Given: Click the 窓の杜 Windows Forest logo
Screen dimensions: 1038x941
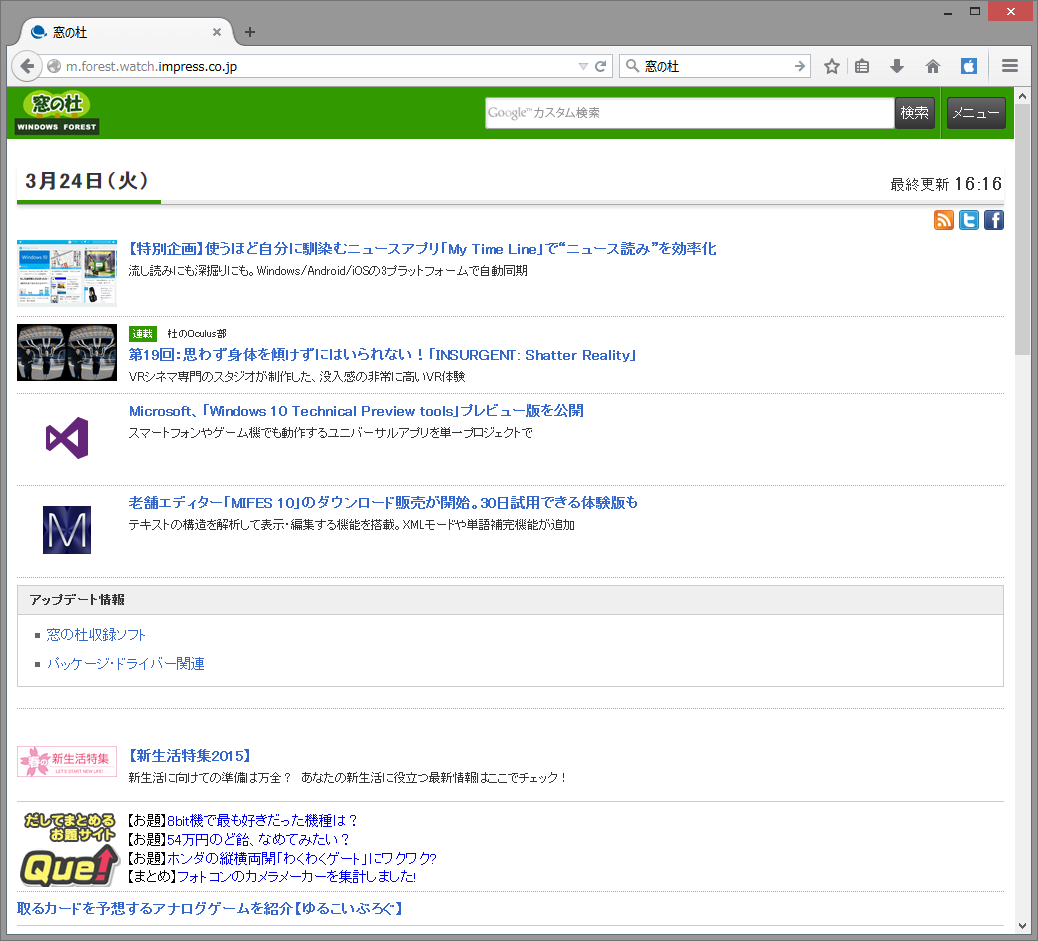Looking at the screenshot, I should coord(57,113).
